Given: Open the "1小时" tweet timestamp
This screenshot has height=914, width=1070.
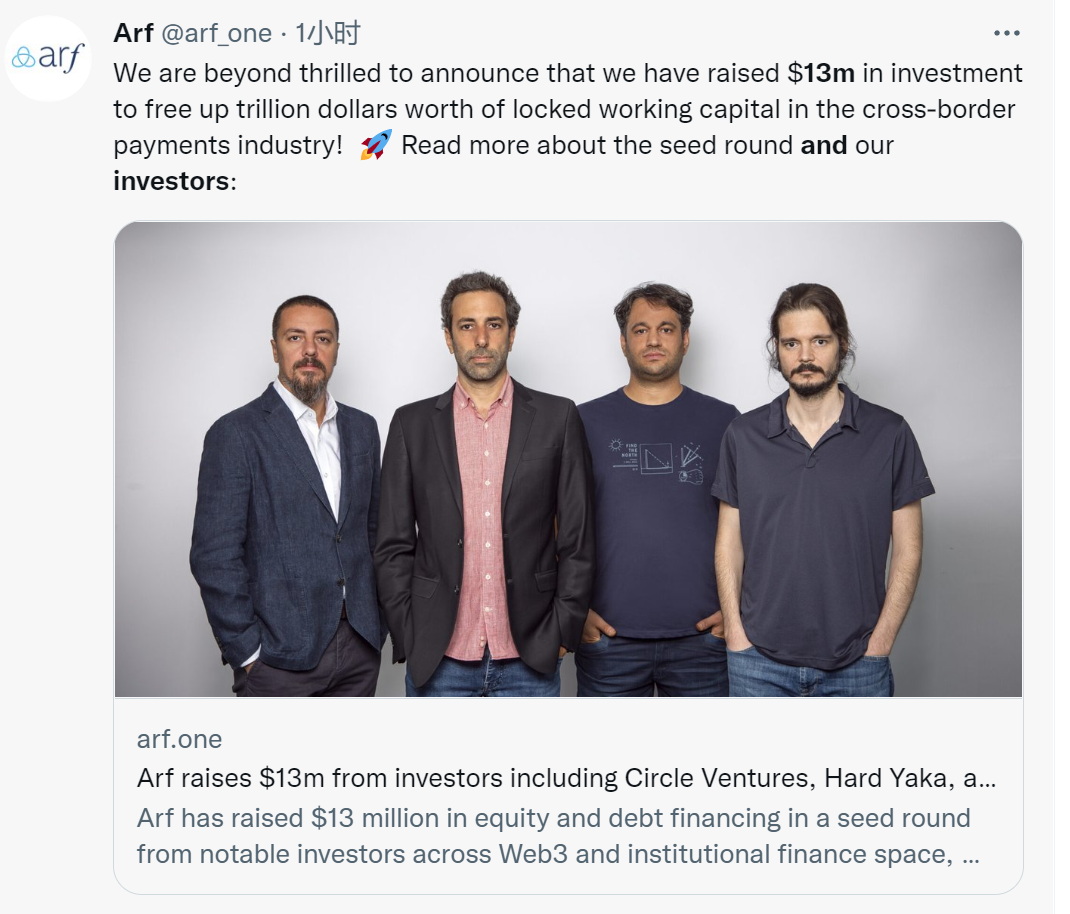Looking at the screenshot, I should [x=327, y=33].
